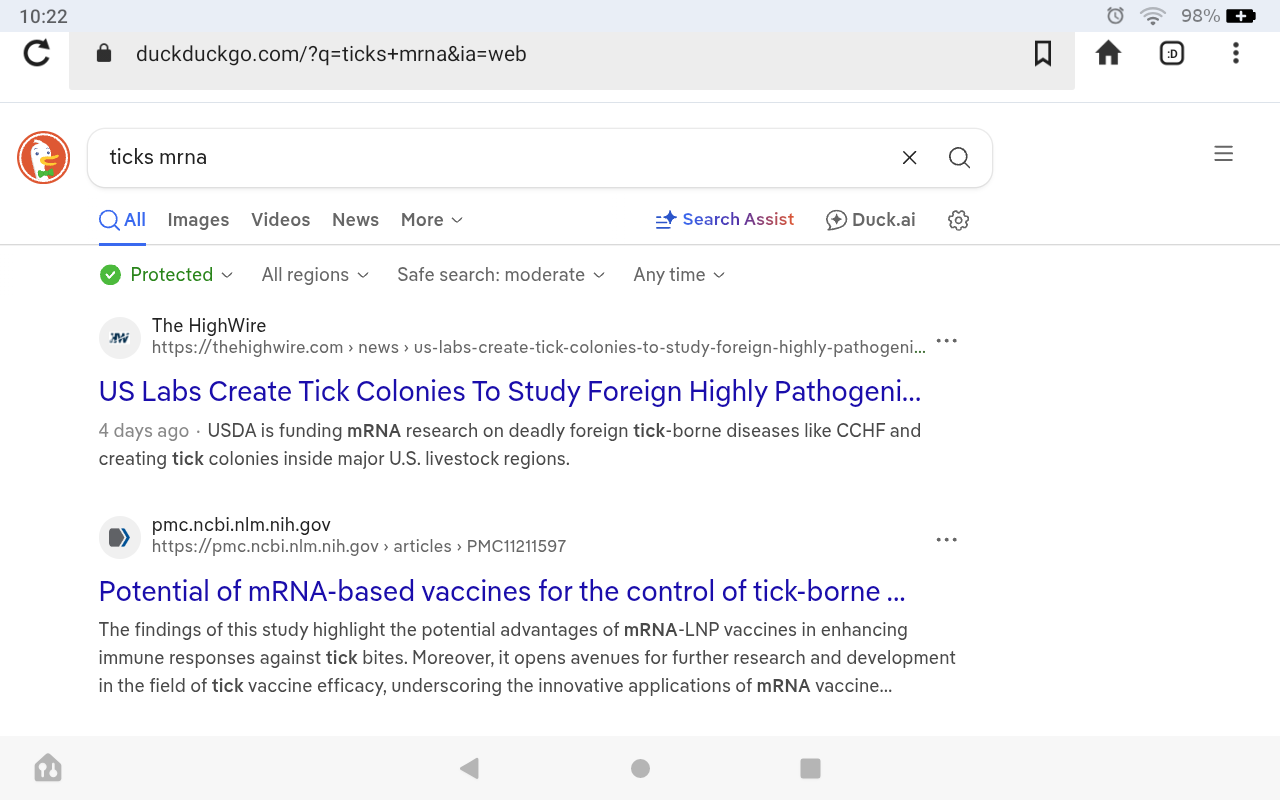Open search settings gear icon
The height and width of the screenshot is (800, 1280).
click(x=958, y=220)
